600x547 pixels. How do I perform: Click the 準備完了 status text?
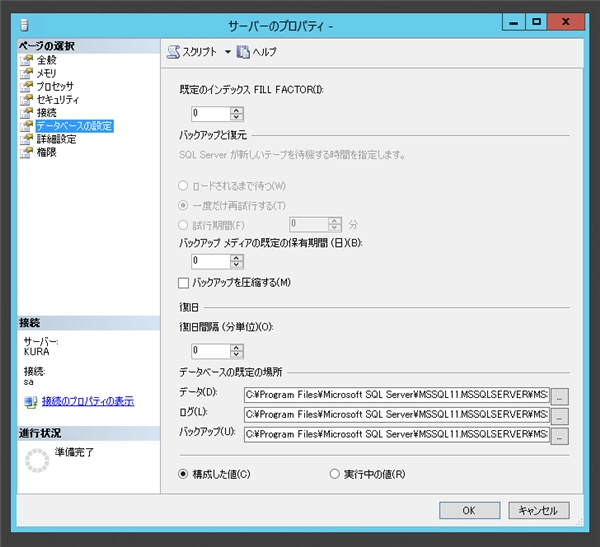click(x=74, y=452)
